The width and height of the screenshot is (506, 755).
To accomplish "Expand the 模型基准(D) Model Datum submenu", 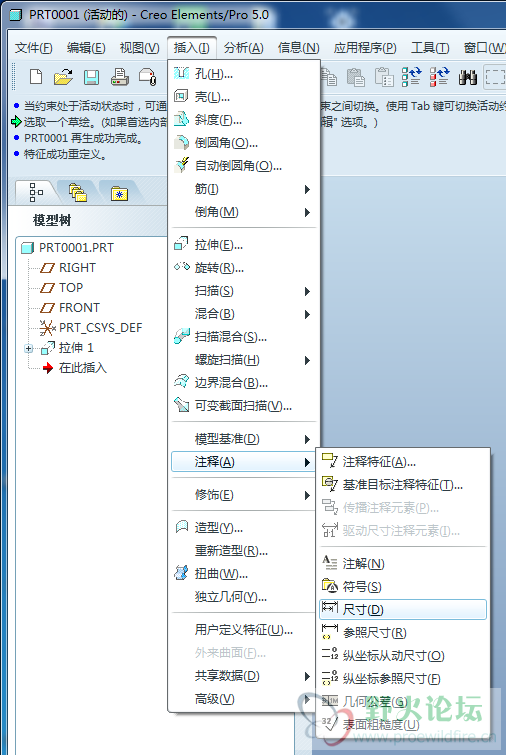I will [x=244, y=439].
